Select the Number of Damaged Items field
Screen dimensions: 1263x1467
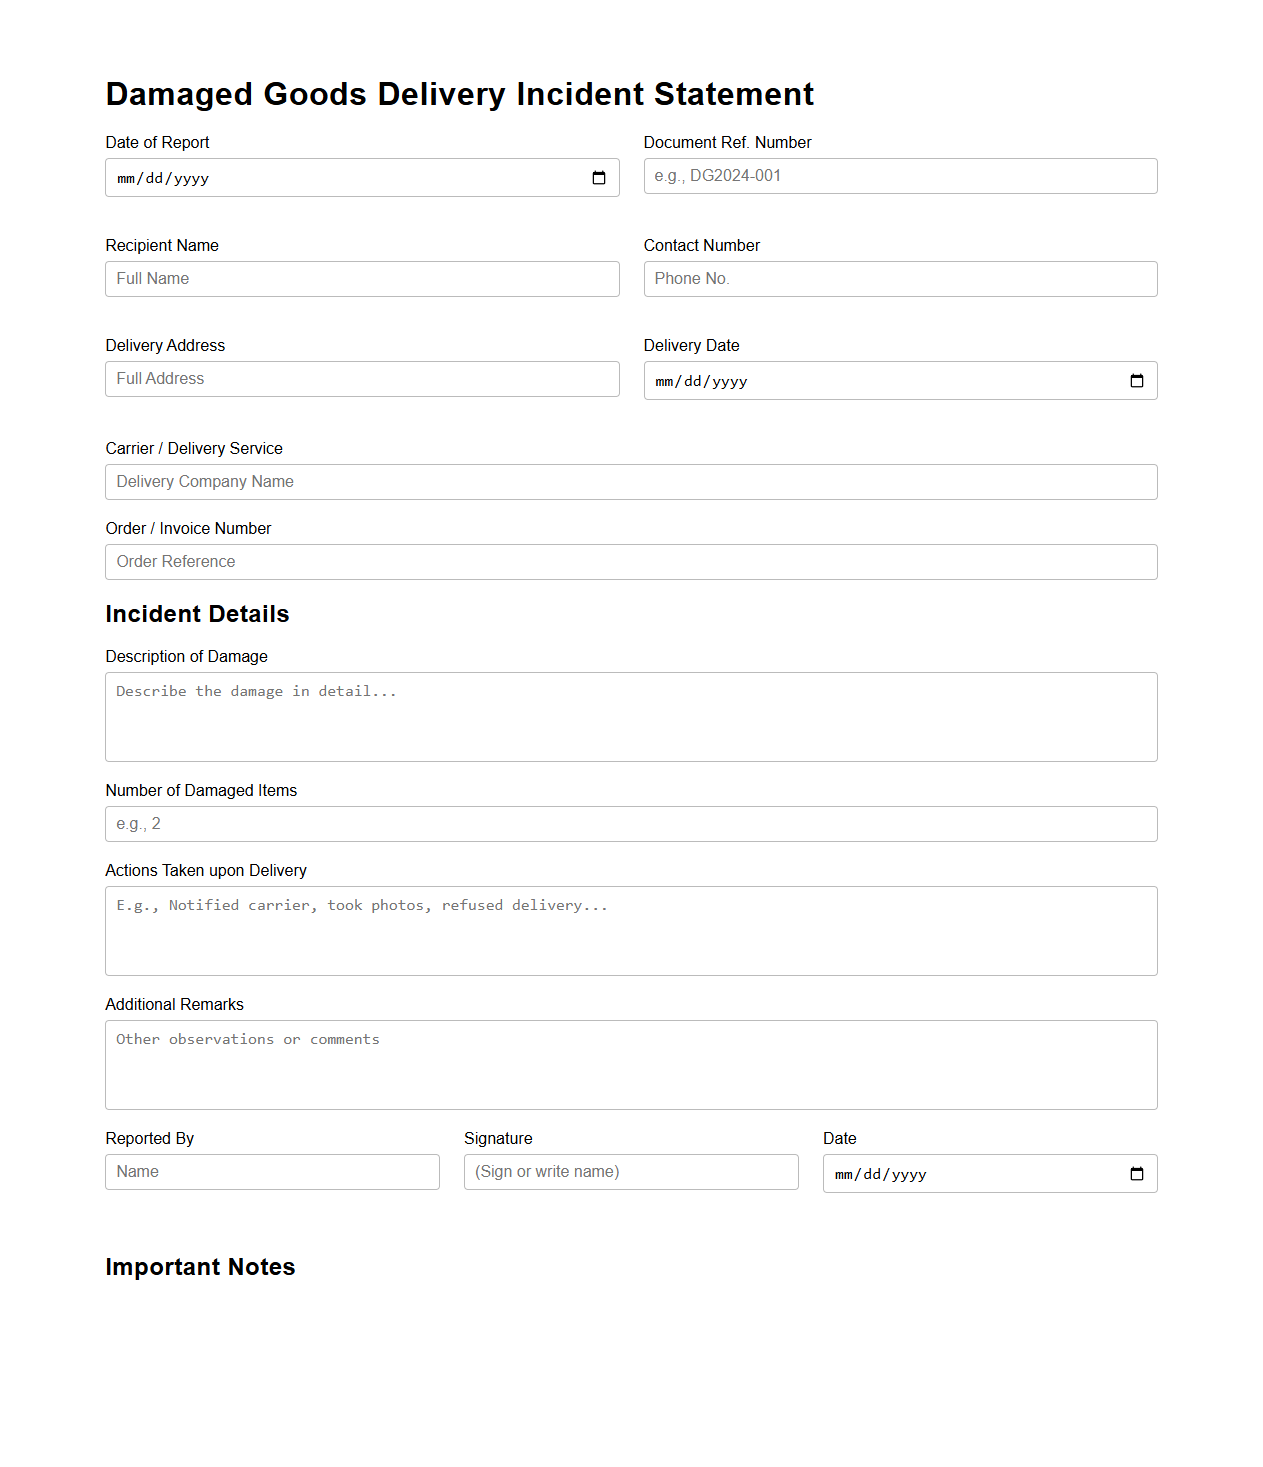(x=631, y=824)
